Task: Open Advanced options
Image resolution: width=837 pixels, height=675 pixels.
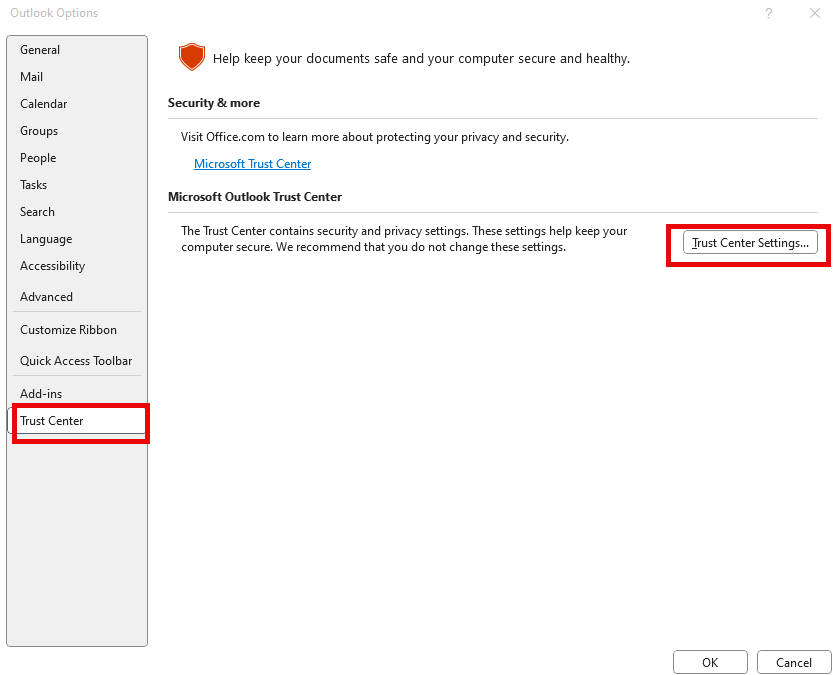Action: click(x=77, y=297)
